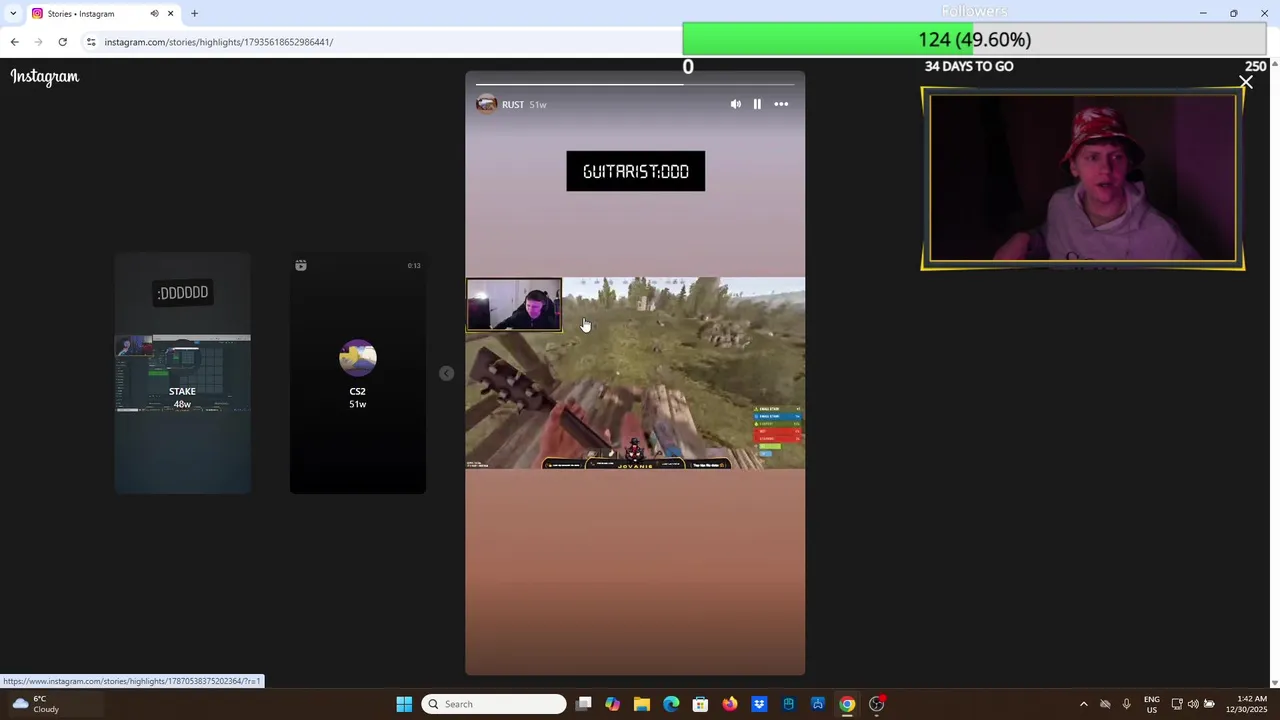The width and height of the screenshot is (1280, 720).
Task: Open a new browser tab
Action: point(194,13)
